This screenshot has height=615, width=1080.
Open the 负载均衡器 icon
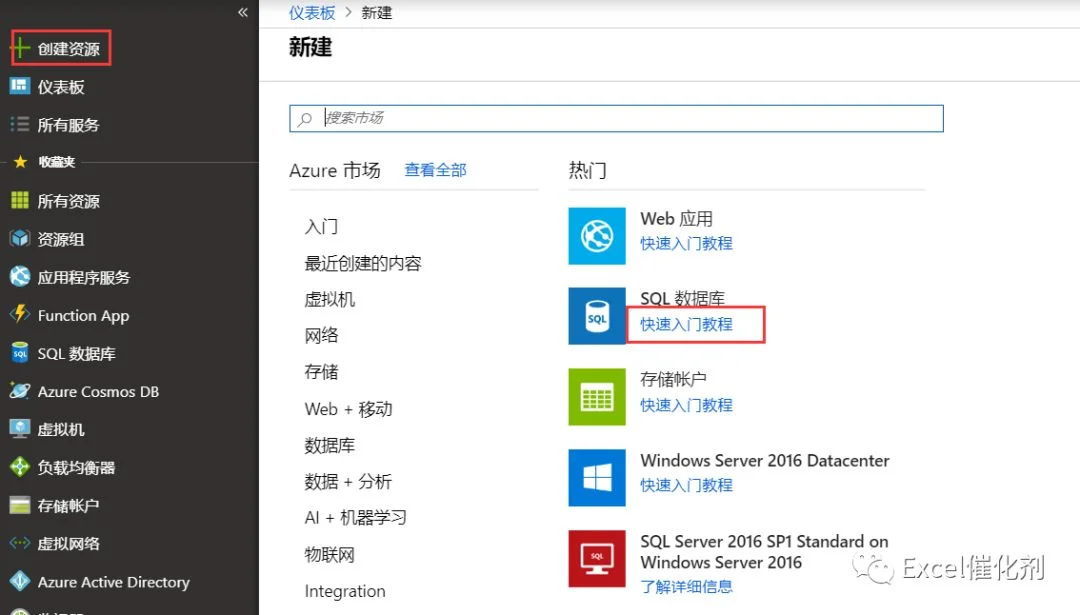20,467
